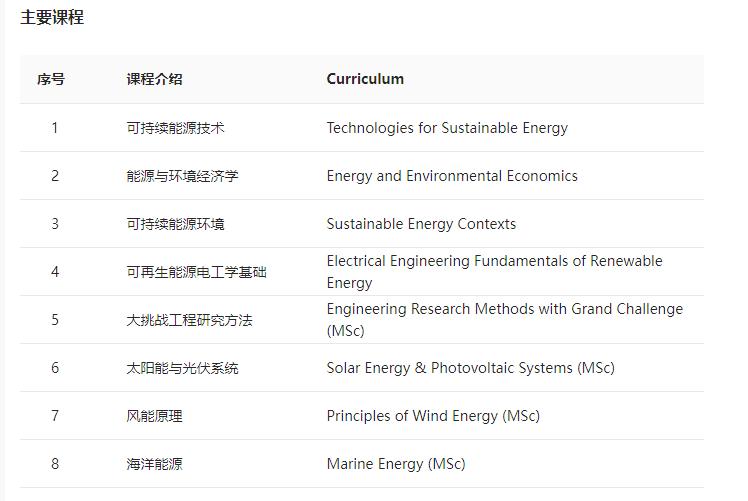The image size is (748, 501).
Task: Select the 可持续能源技术 course cell
Action: [x=175, y=128]
